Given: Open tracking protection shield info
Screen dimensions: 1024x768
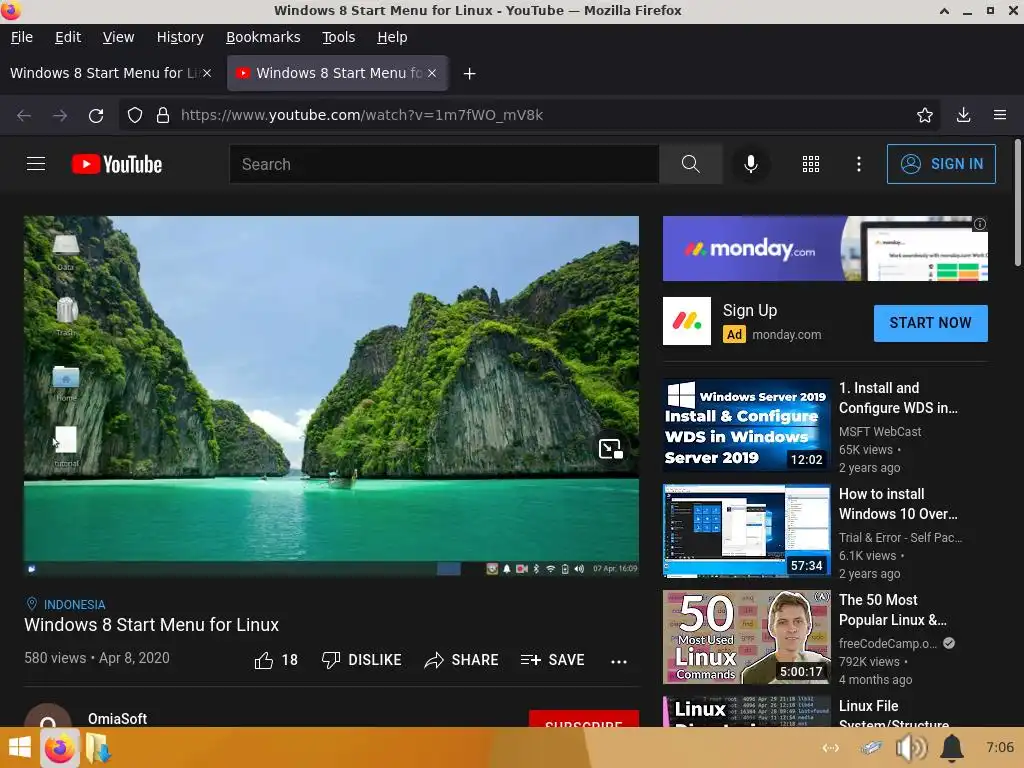Looking at the screenshot, I should [135, 116].
